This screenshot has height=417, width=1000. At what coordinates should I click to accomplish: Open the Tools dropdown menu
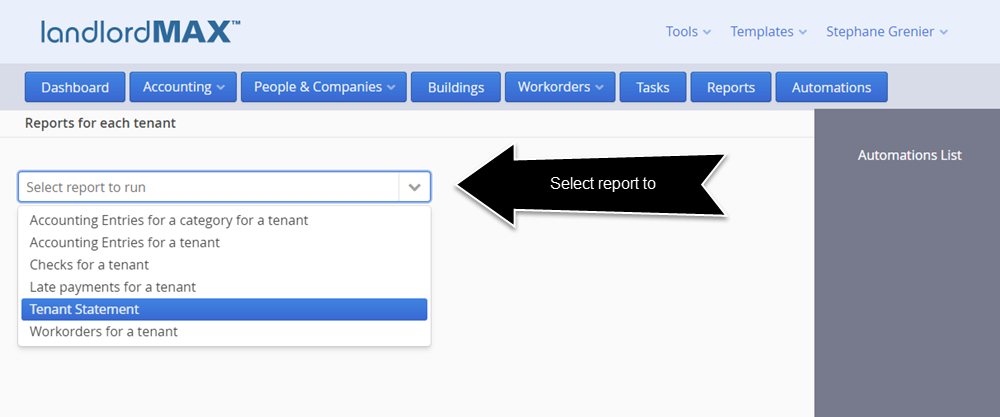[x=688, y=31]
